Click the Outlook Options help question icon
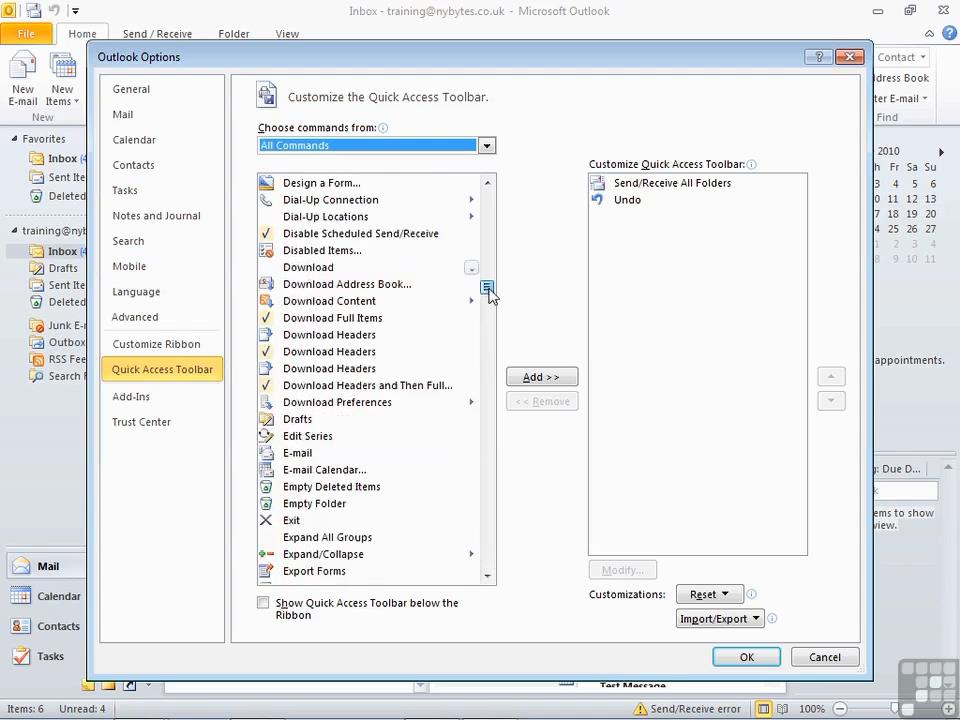The image size is (960, 720). [819, 57]
